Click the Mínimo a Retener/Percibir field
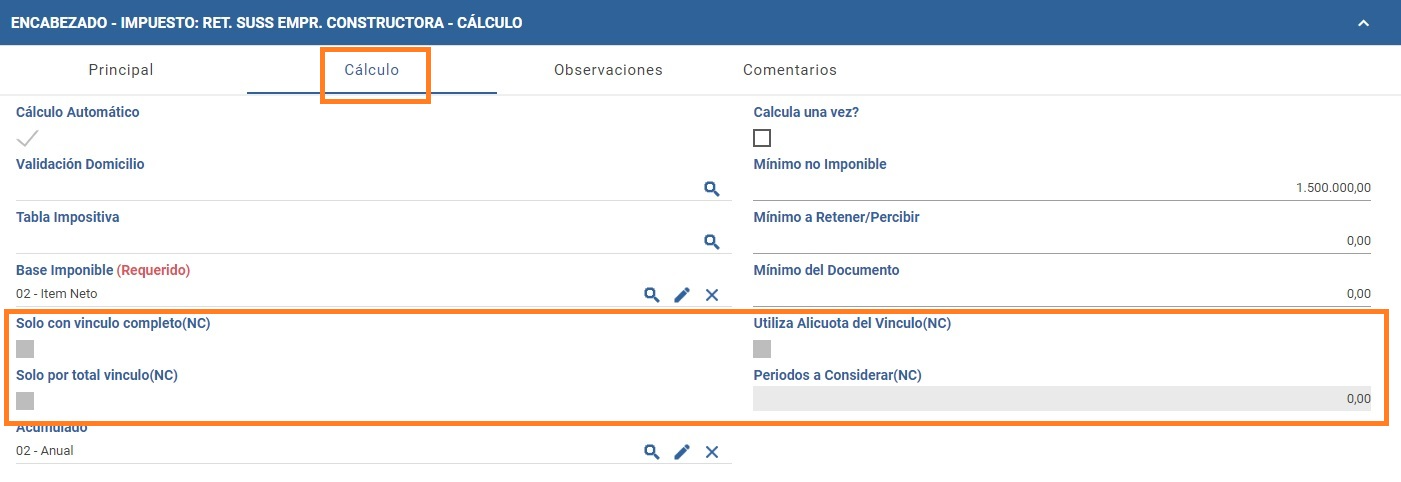1401x482 pixels. tap(1062, 240)
